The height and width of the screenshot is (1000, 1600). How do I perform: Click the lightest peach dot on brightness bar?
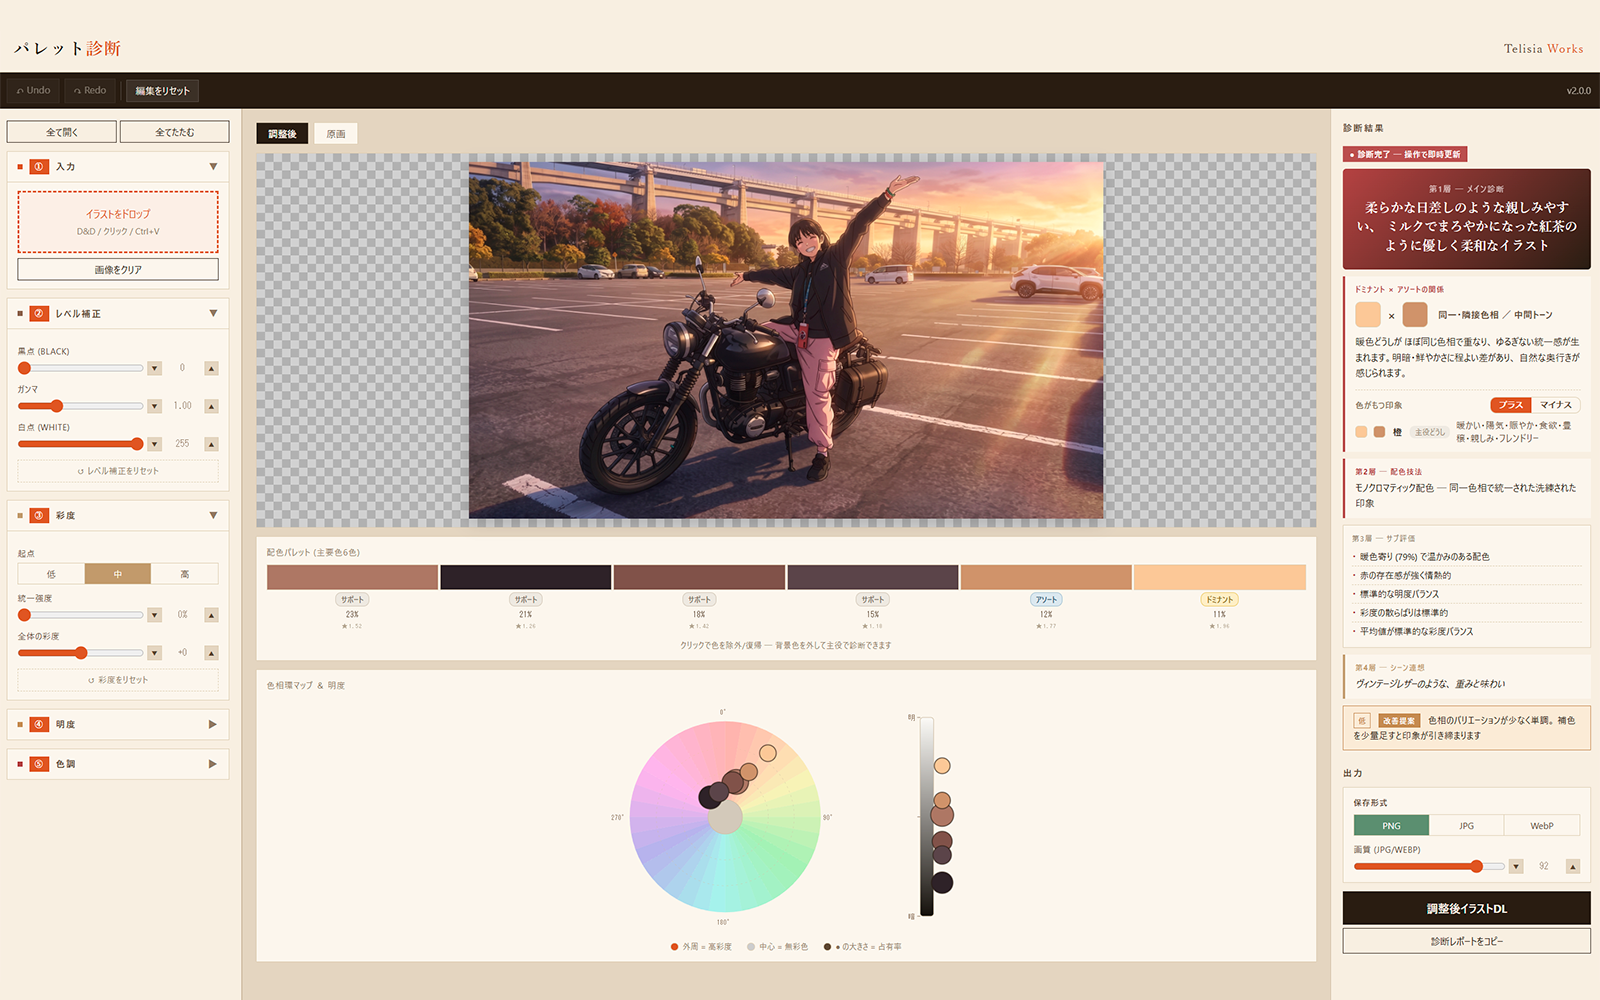(942, 766)
